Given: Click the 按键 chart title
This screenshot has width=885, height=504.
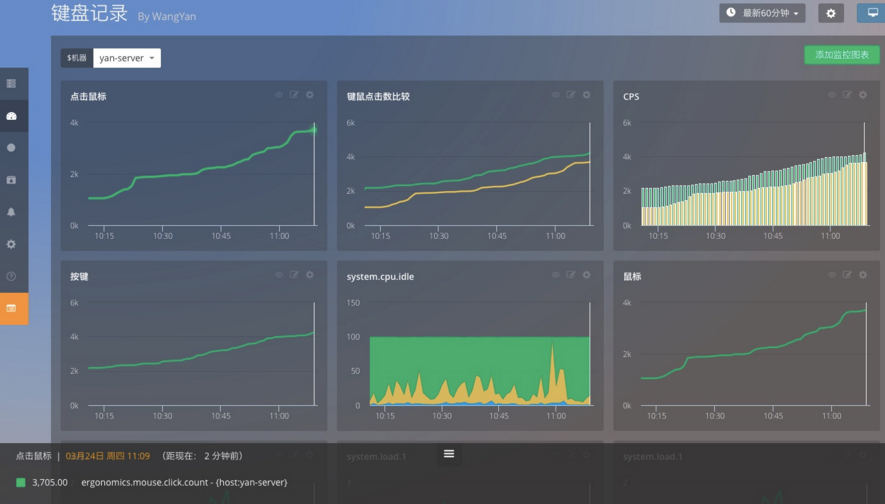Looking at the screenshot, I should point(79,277).
